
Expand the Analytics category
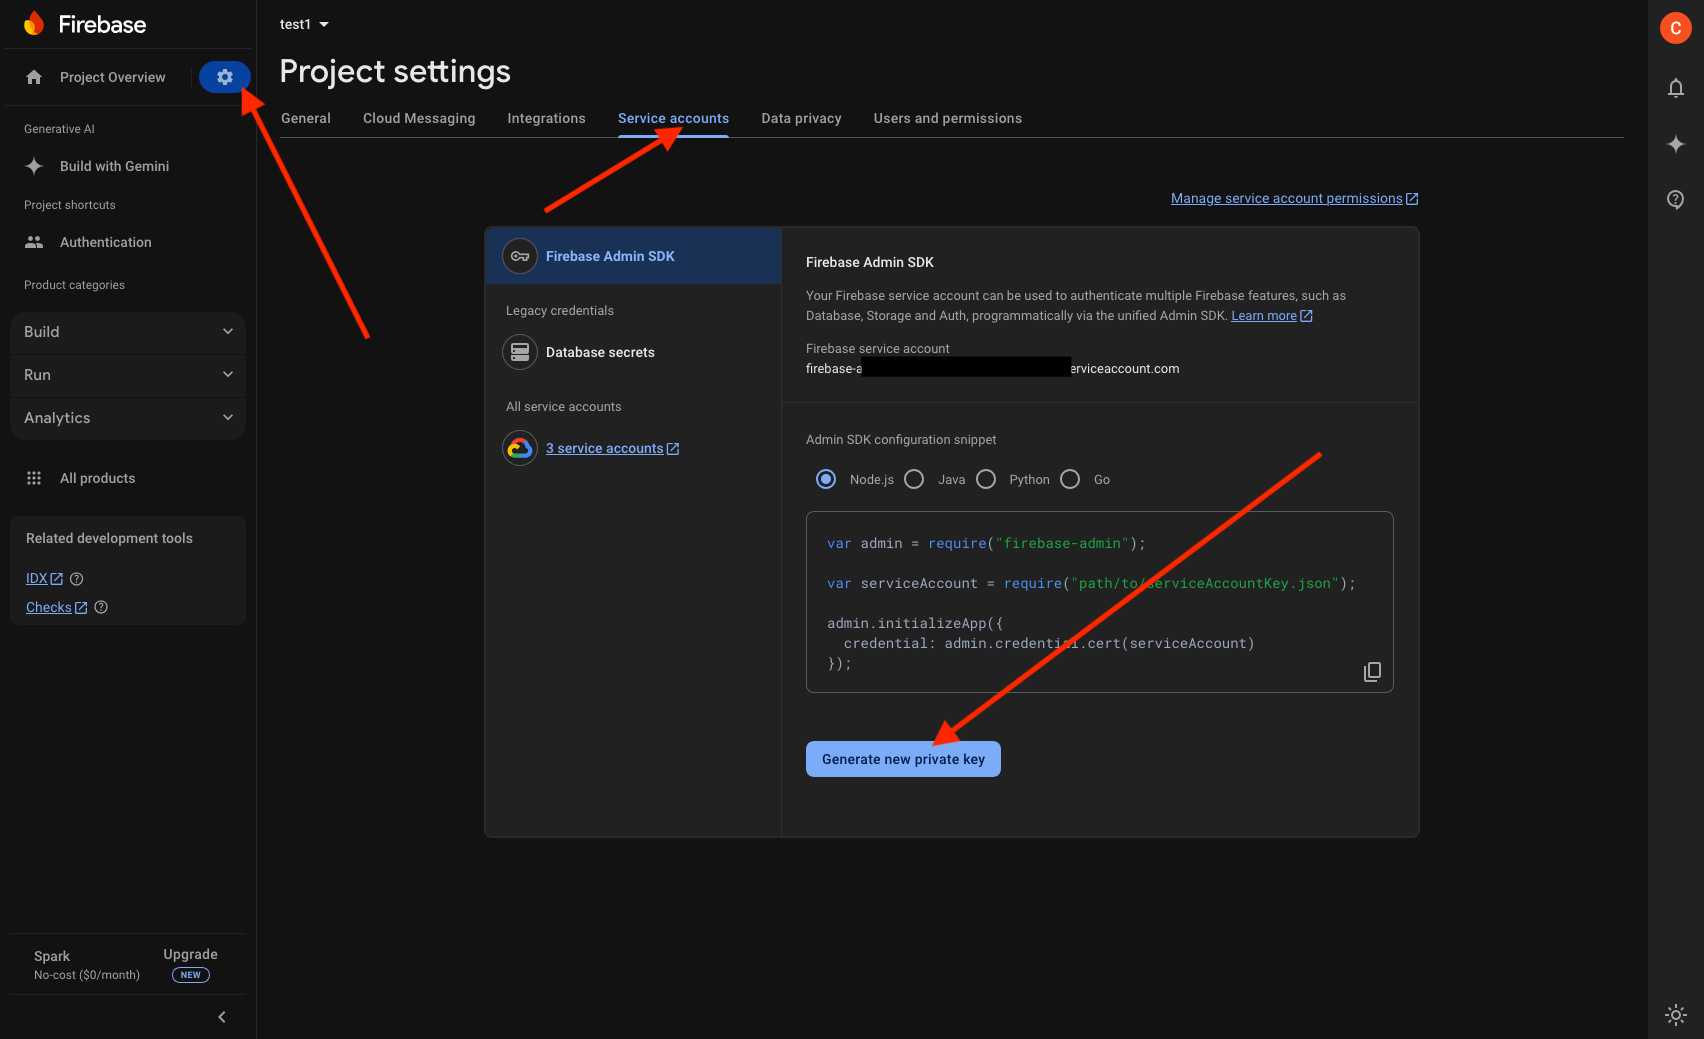[x=128, y=418]
